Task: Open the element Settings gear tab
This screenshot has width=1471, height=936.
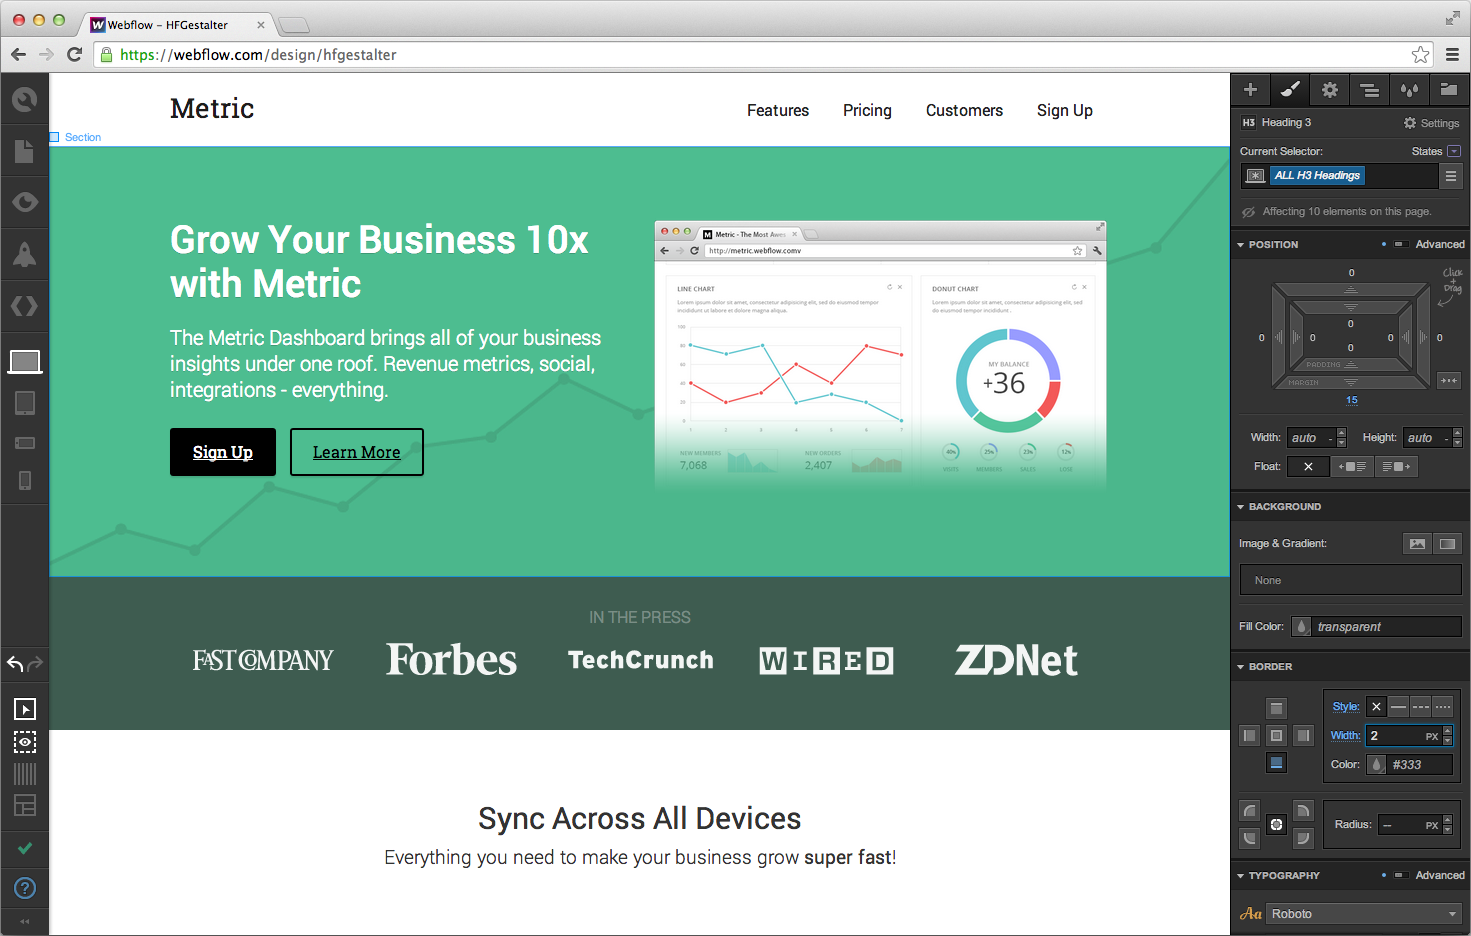Action: click(1330, 89)
